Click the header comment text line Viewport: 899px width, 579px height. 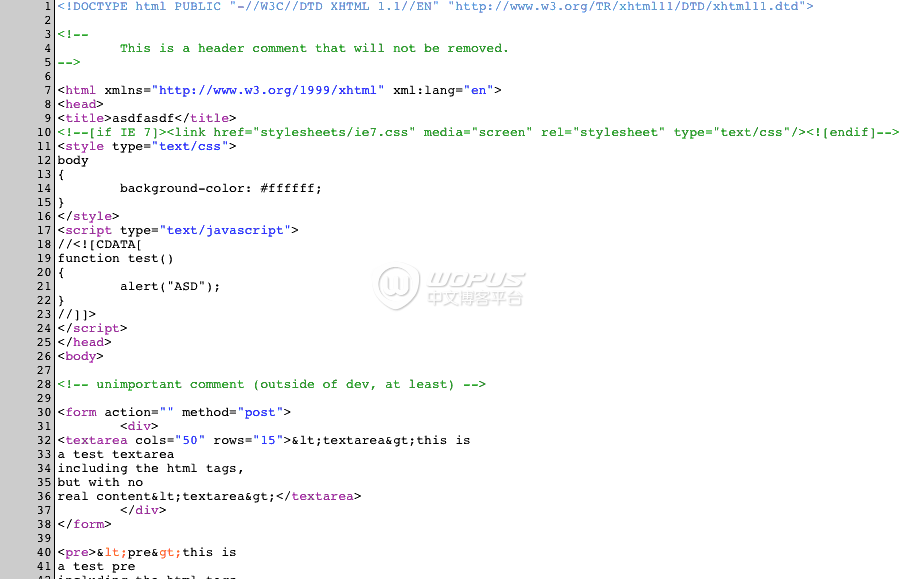[314, 48]
